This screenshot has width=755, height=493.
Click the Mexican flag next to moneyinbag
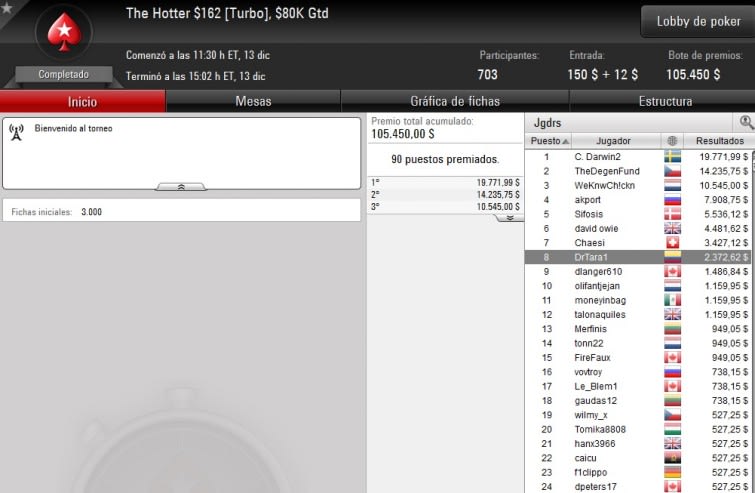click(672, 300)
